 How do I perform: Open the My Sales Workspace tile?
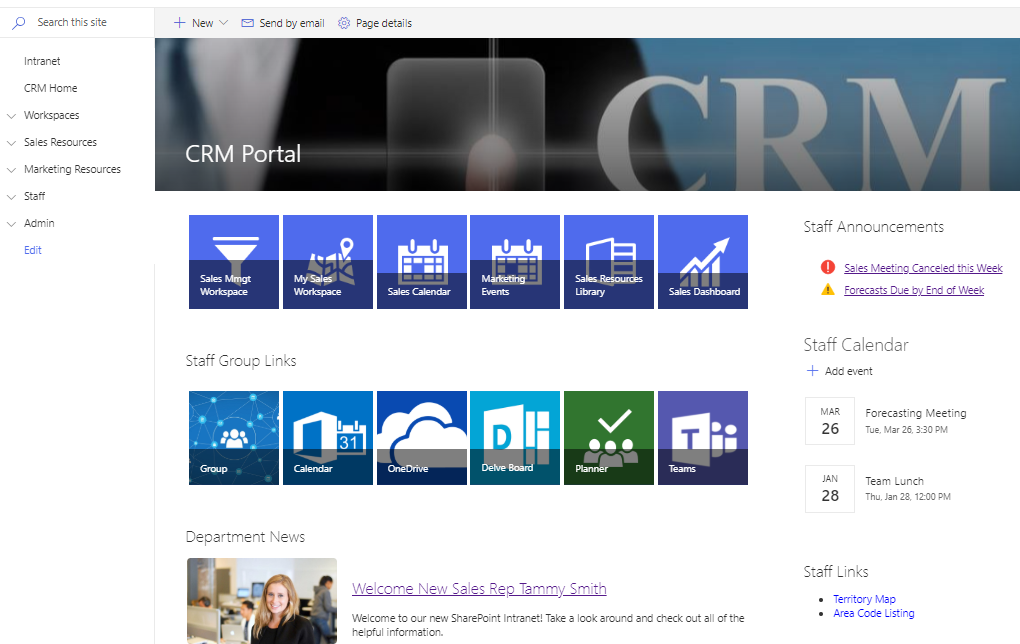tap(327, 261)
